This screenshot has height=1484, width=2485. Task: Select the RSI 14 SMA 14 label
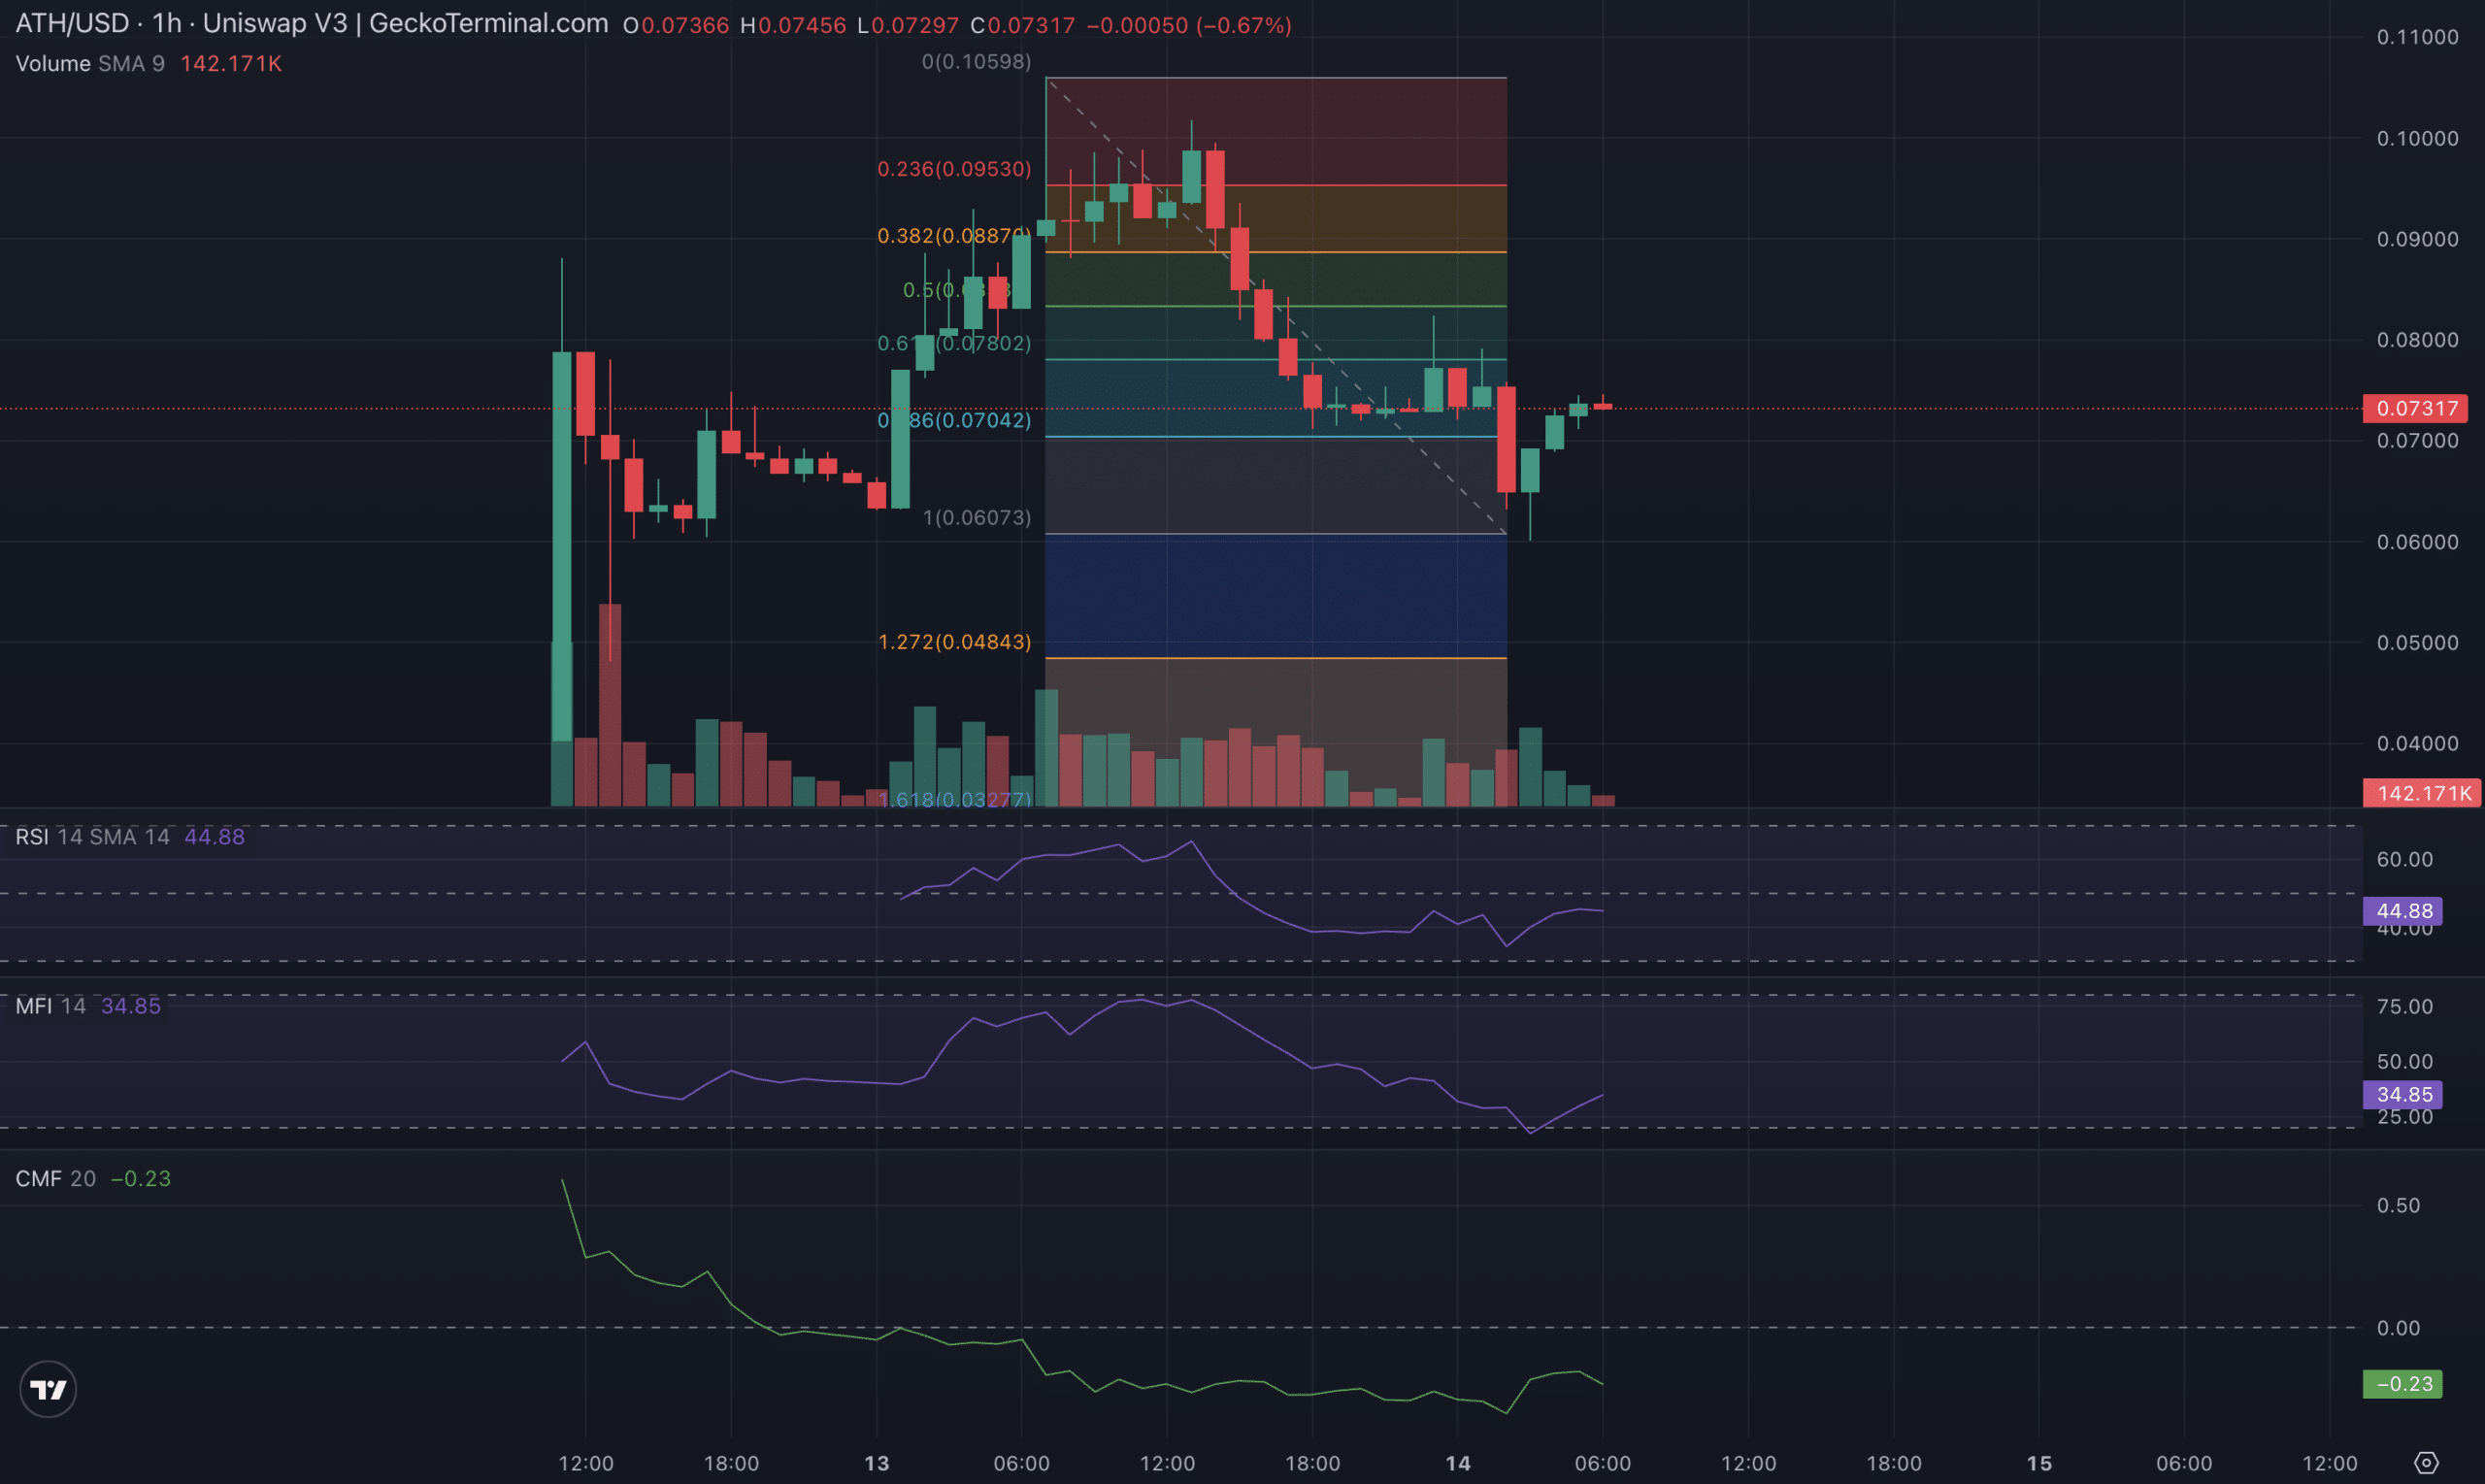[92, 837]
